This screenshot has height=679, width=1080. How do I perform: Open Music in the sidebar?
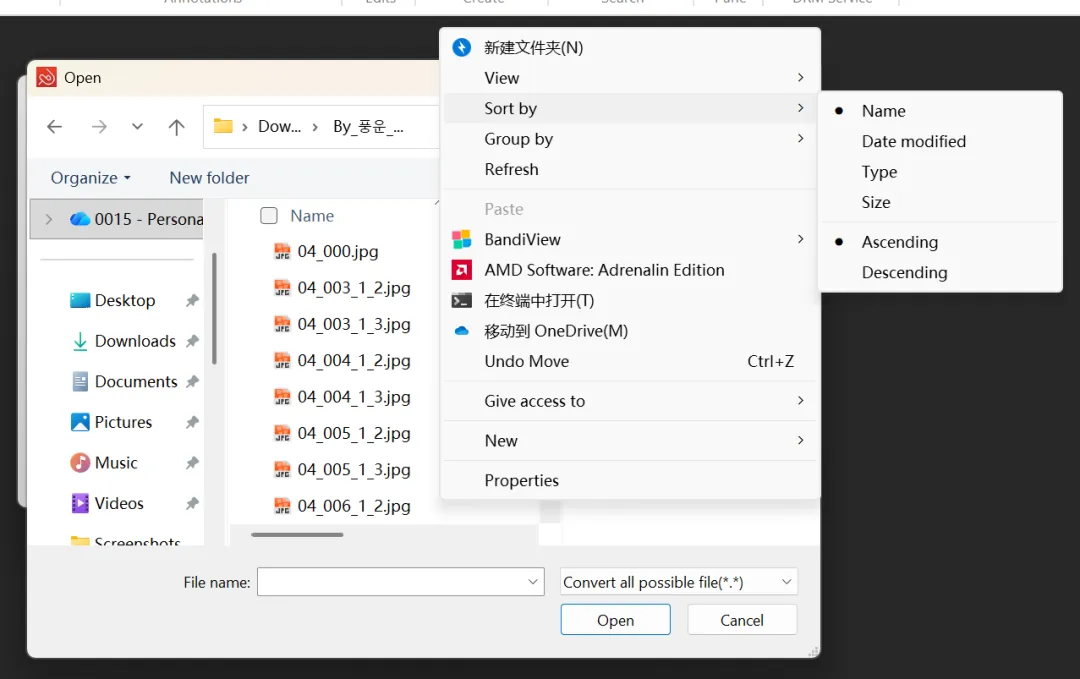pos(103,463)
